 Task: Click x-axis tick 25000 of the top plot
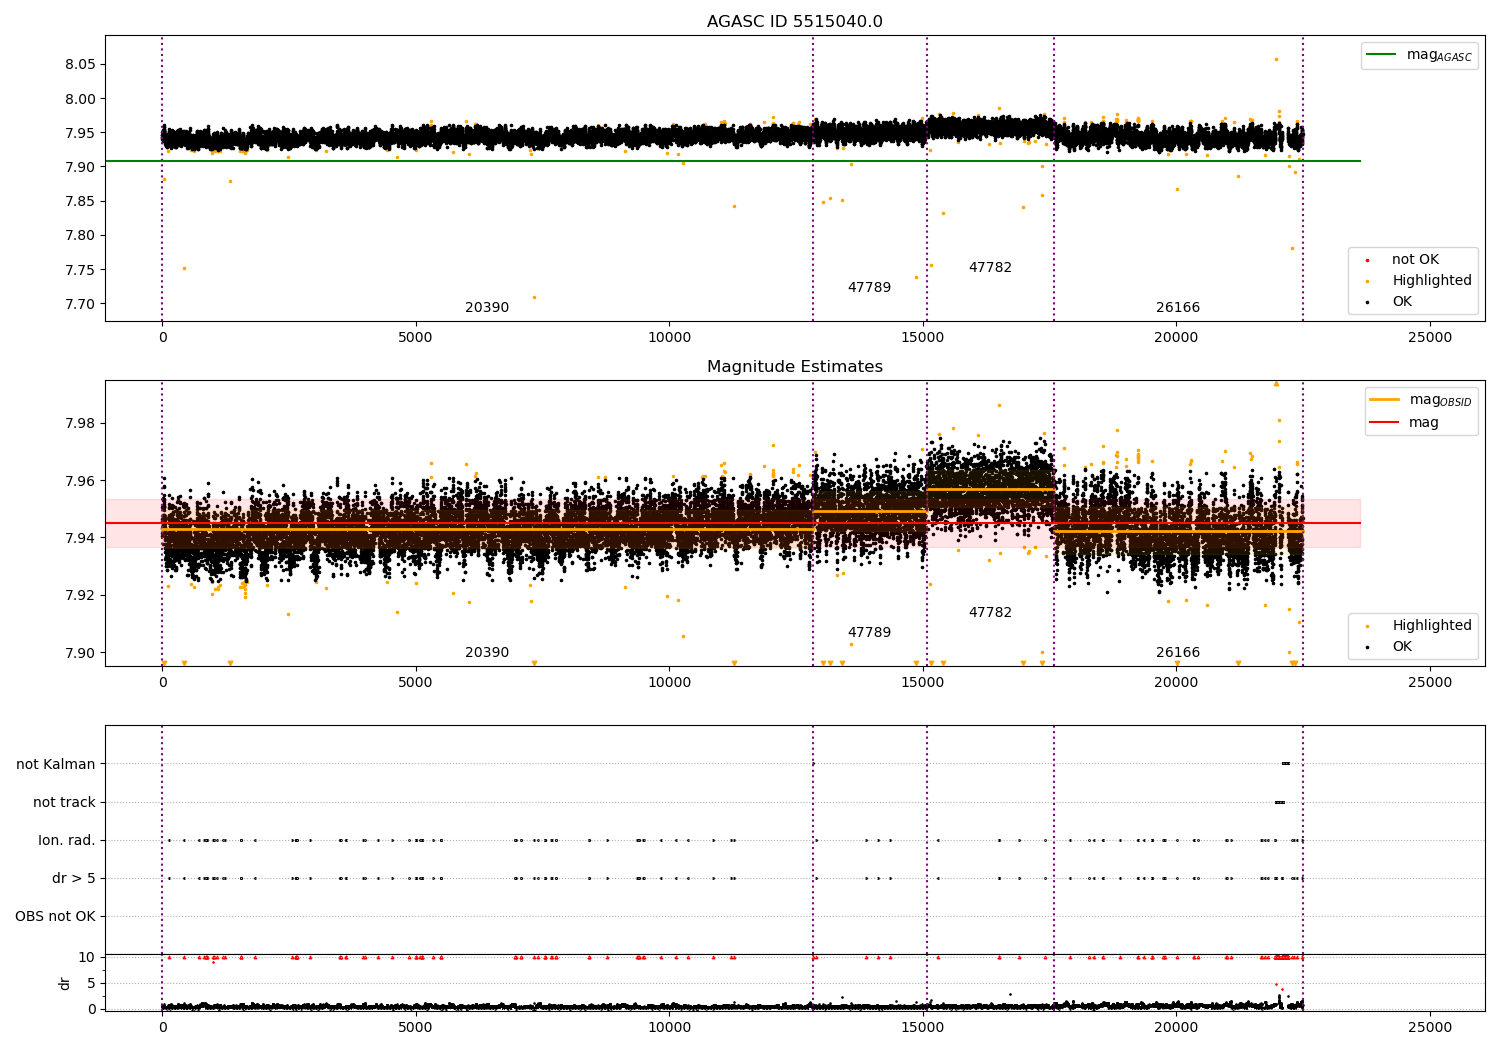click(x=1430, y=338)
